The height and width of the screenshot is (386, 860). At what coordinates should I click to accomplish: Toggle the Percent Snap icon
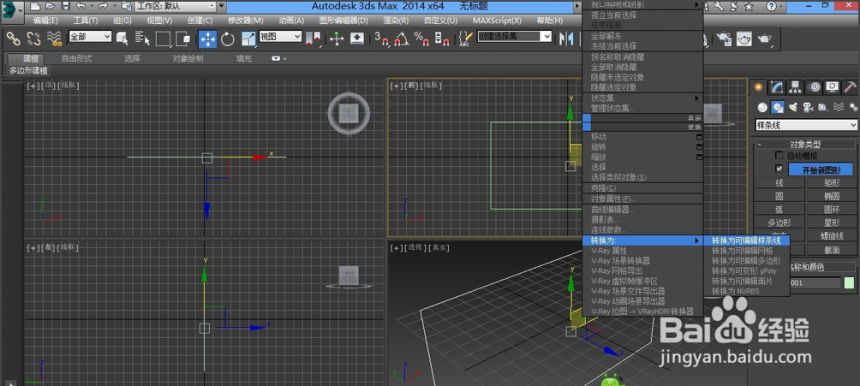click(421, 38)
